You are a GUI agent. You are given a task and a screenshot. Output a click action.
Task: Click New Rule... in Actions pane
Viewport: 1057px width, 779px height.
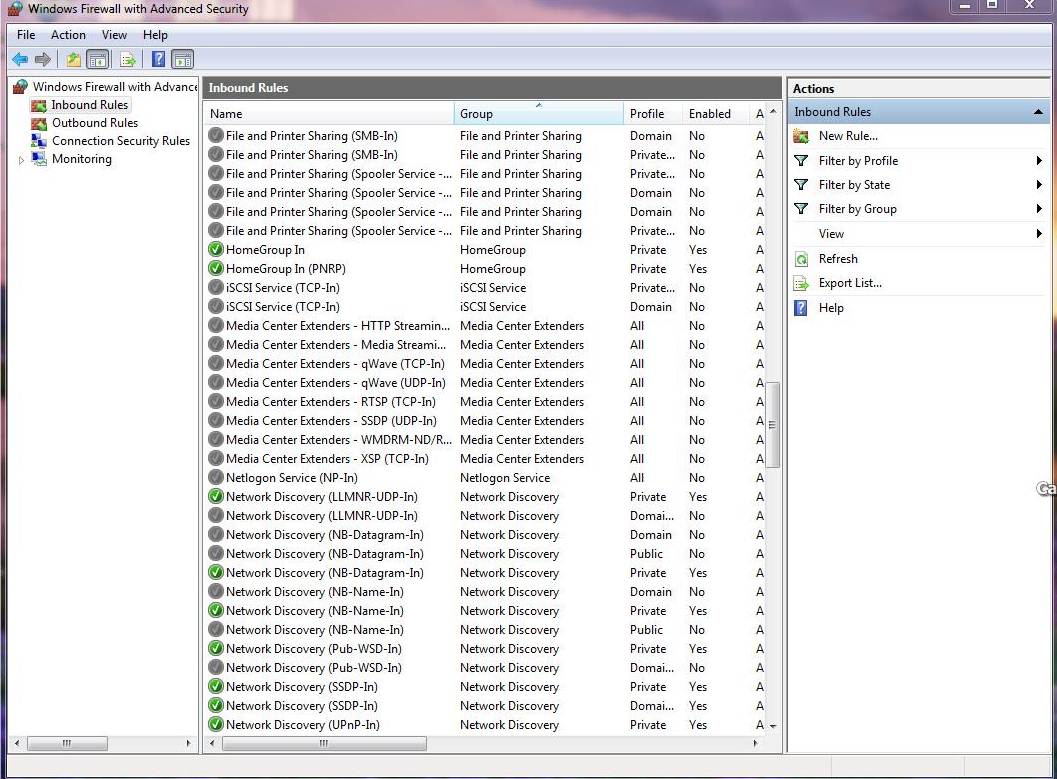coord(848,136)
